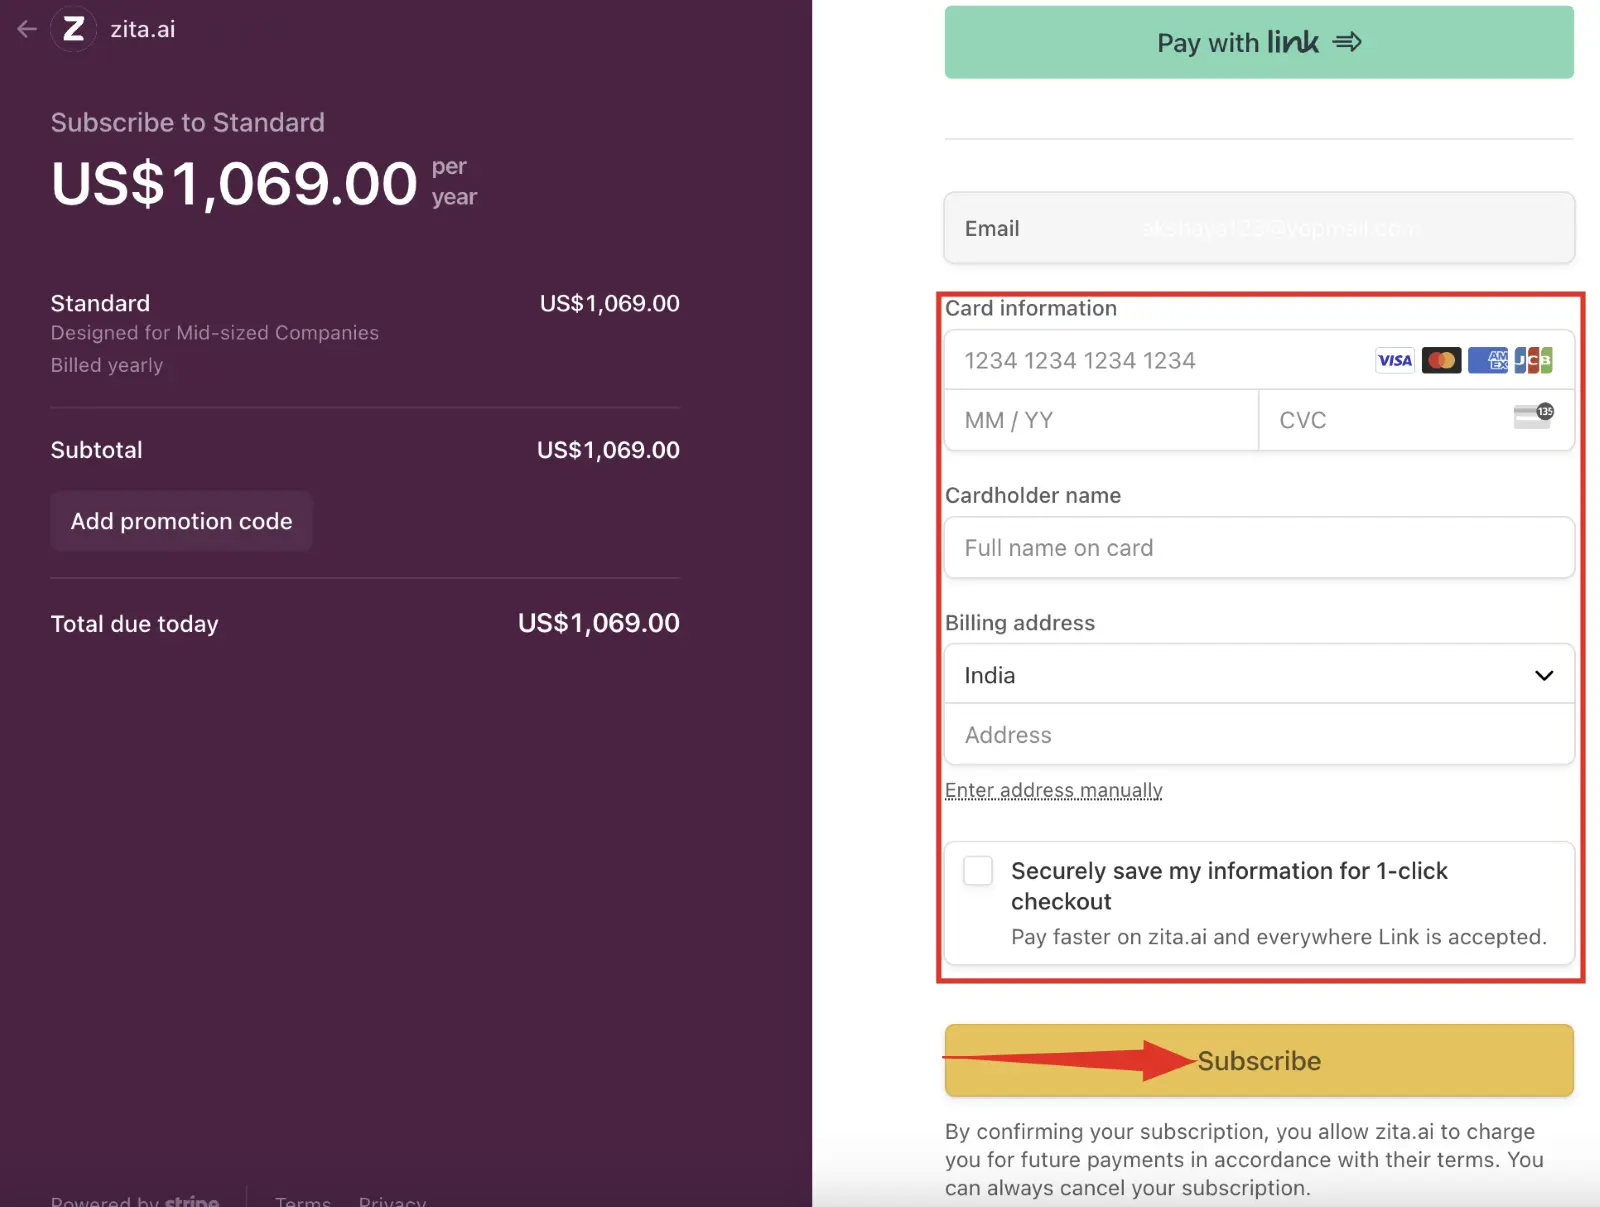
Task: Click the CVC card hint icon
Action: [x=1533, y=416]
